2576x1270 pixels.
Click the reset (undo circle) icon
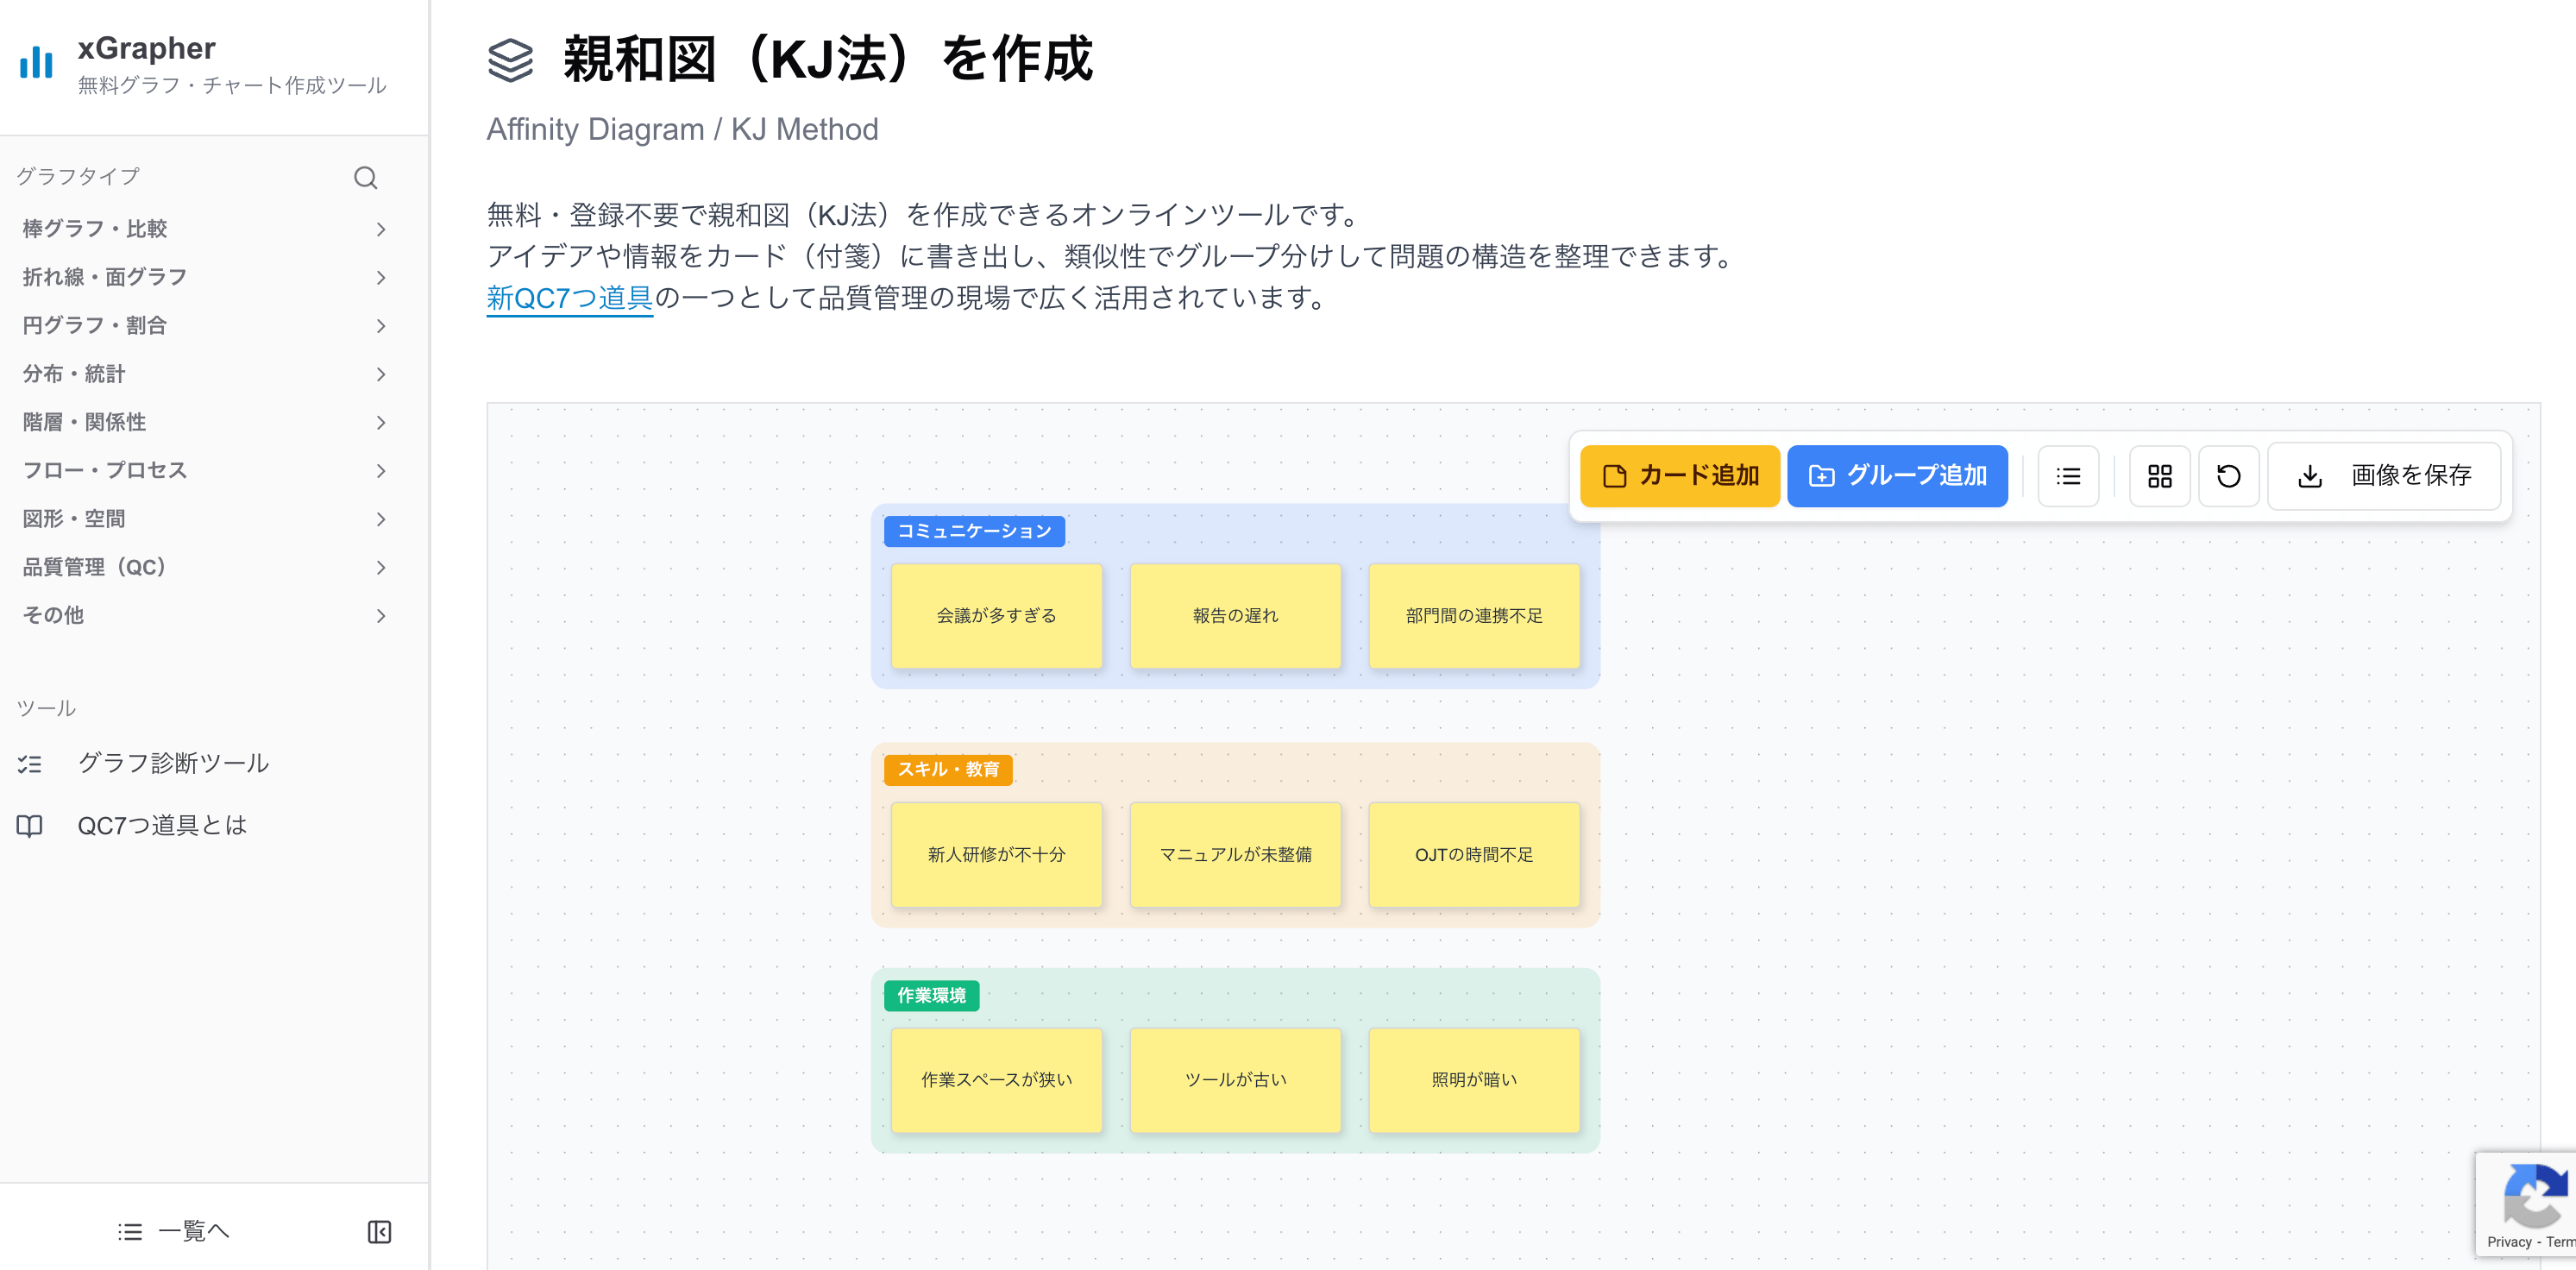[2228, 476]
